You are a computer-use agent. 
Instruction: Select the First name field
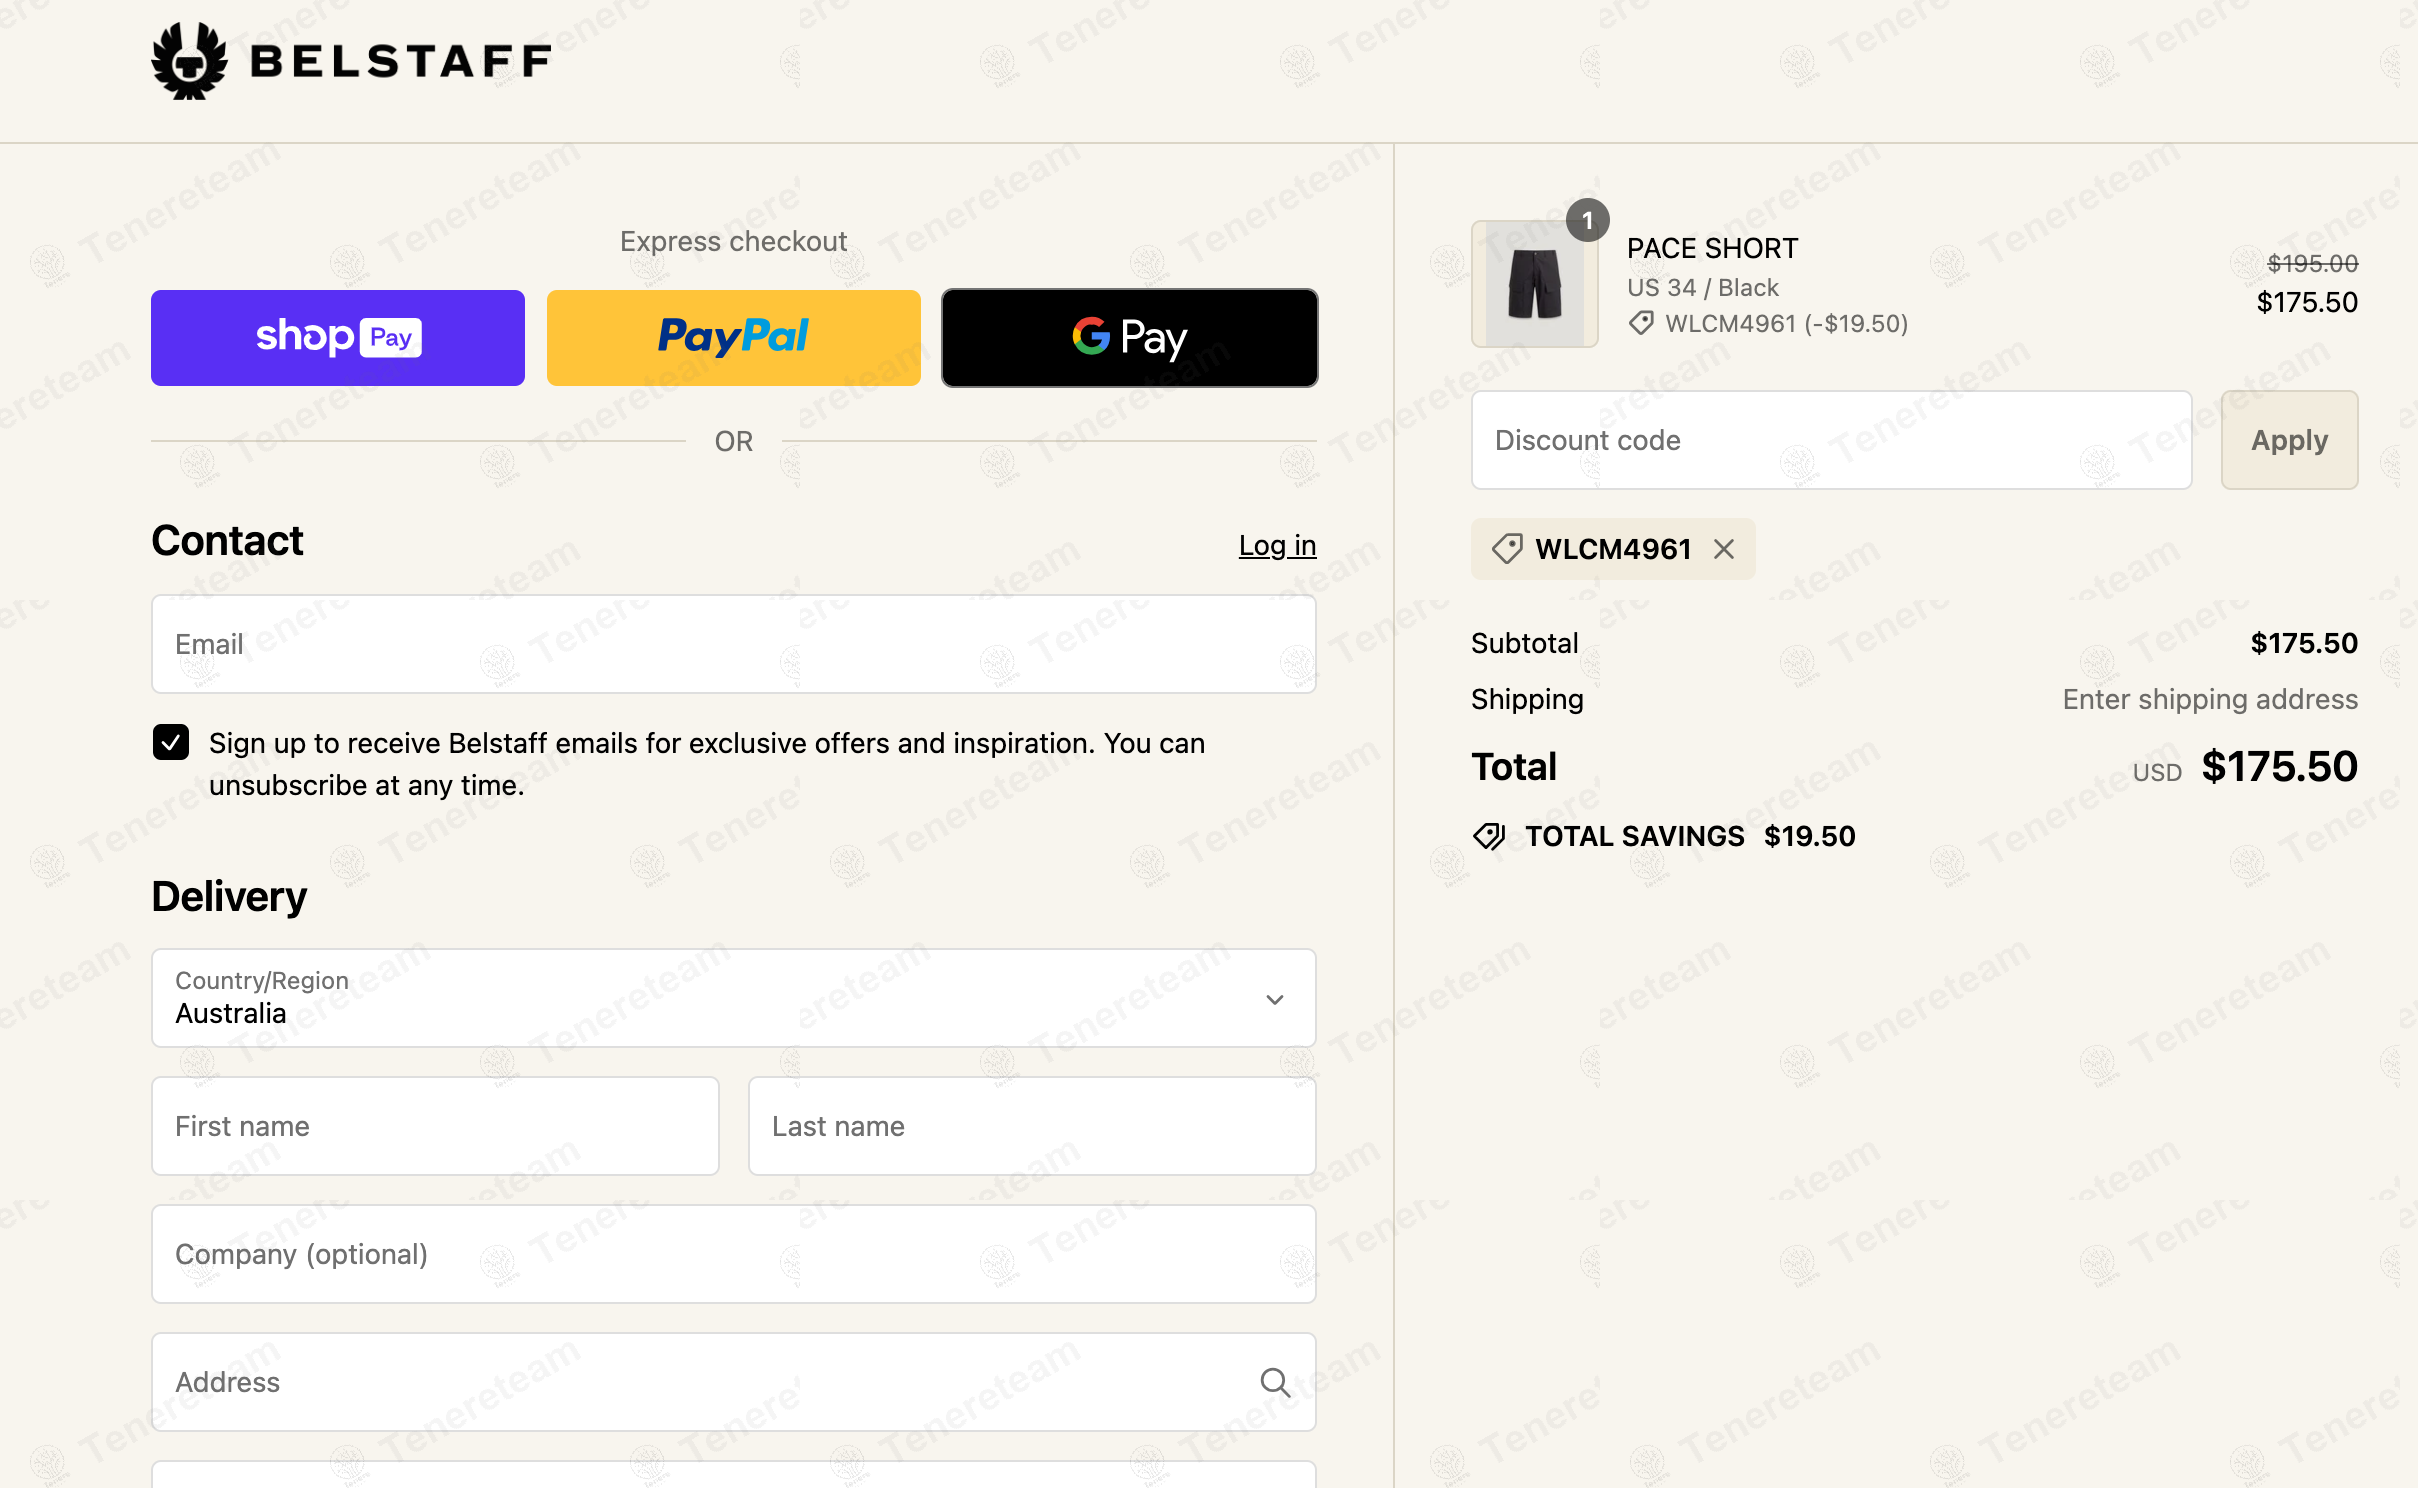pos(435,1126)
